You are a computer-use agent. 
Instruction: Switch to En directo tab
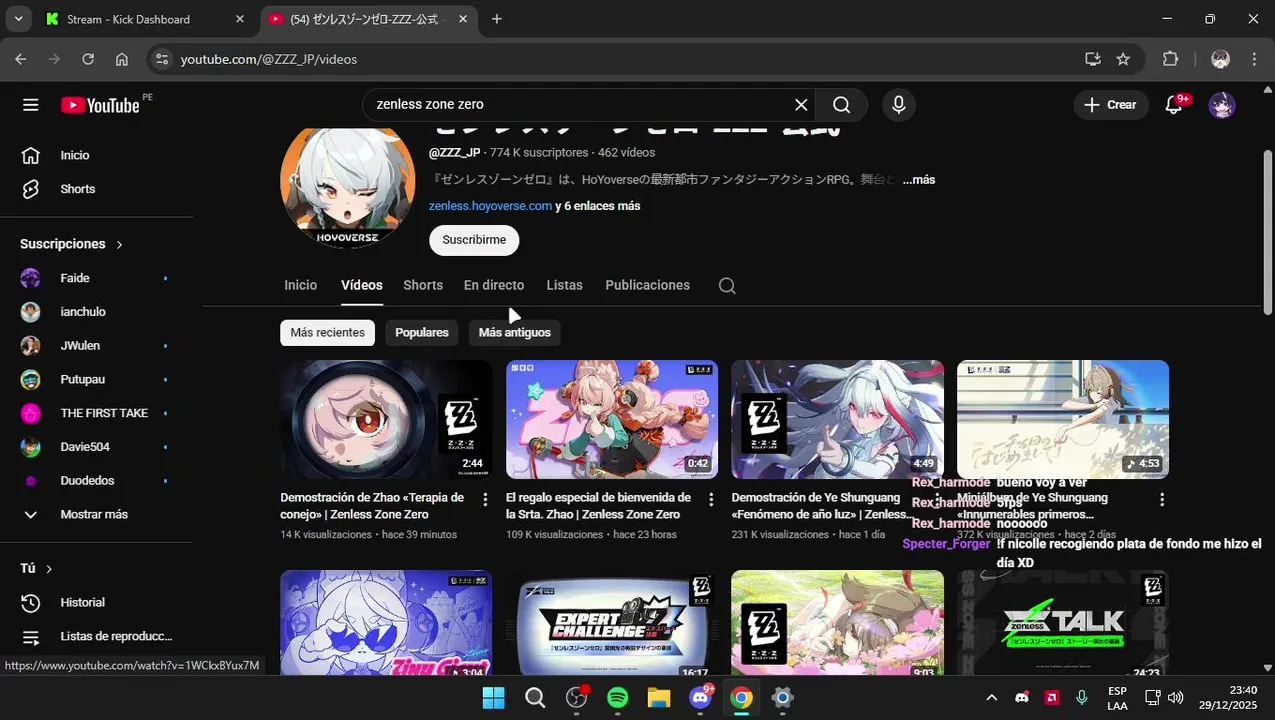click(494, 285)
